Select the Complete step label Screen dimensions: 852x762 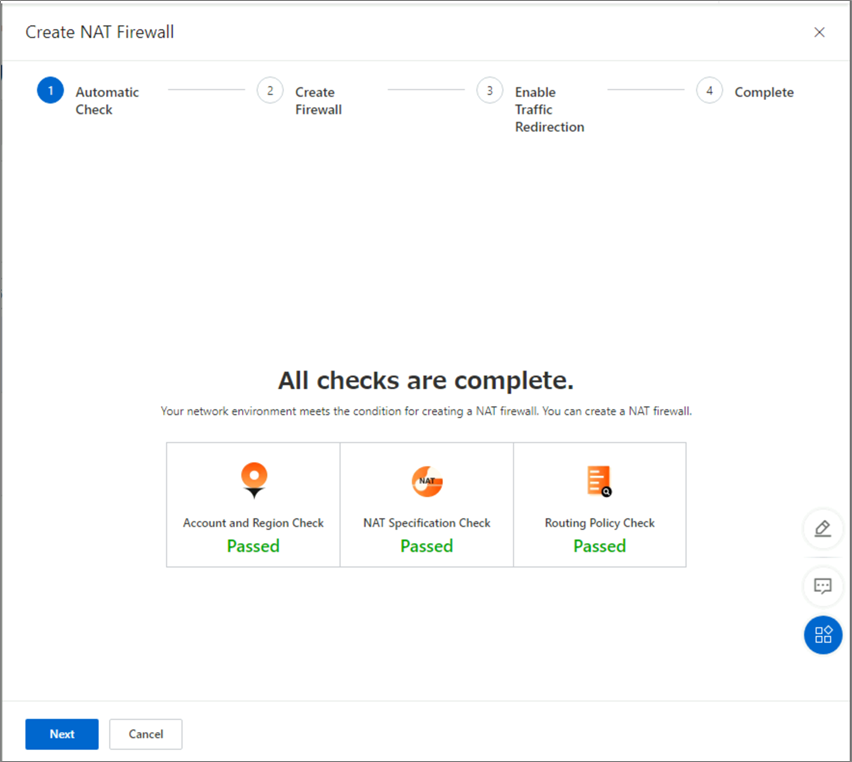pyautogui.click(x=764, y=92)
